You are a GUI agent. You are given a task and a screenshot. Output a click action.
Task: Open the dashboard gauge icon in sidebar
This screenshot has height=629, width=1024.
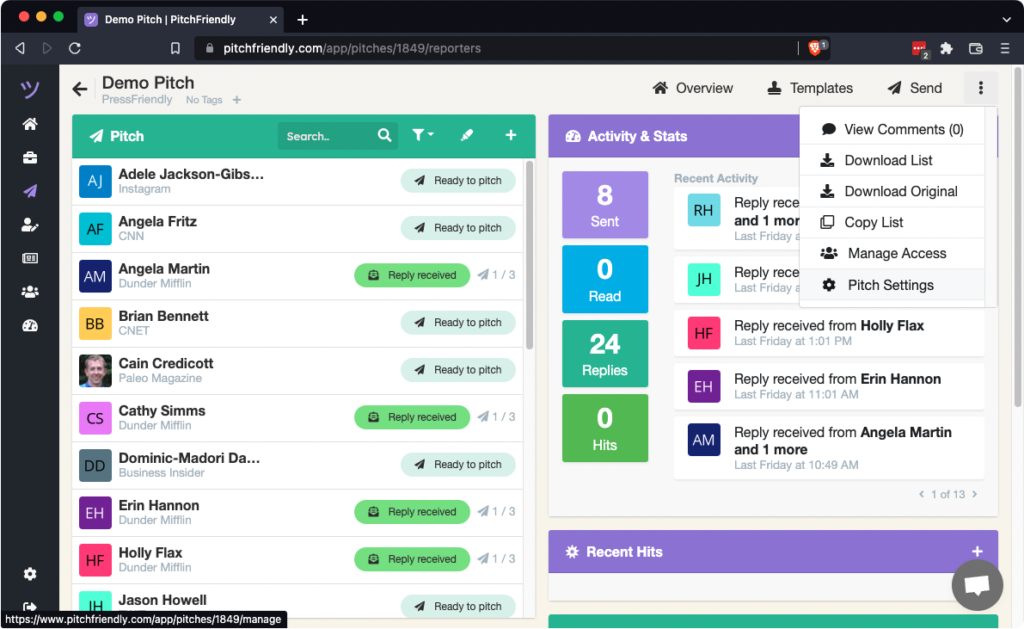pyautogui.click(x=30, y=325)
